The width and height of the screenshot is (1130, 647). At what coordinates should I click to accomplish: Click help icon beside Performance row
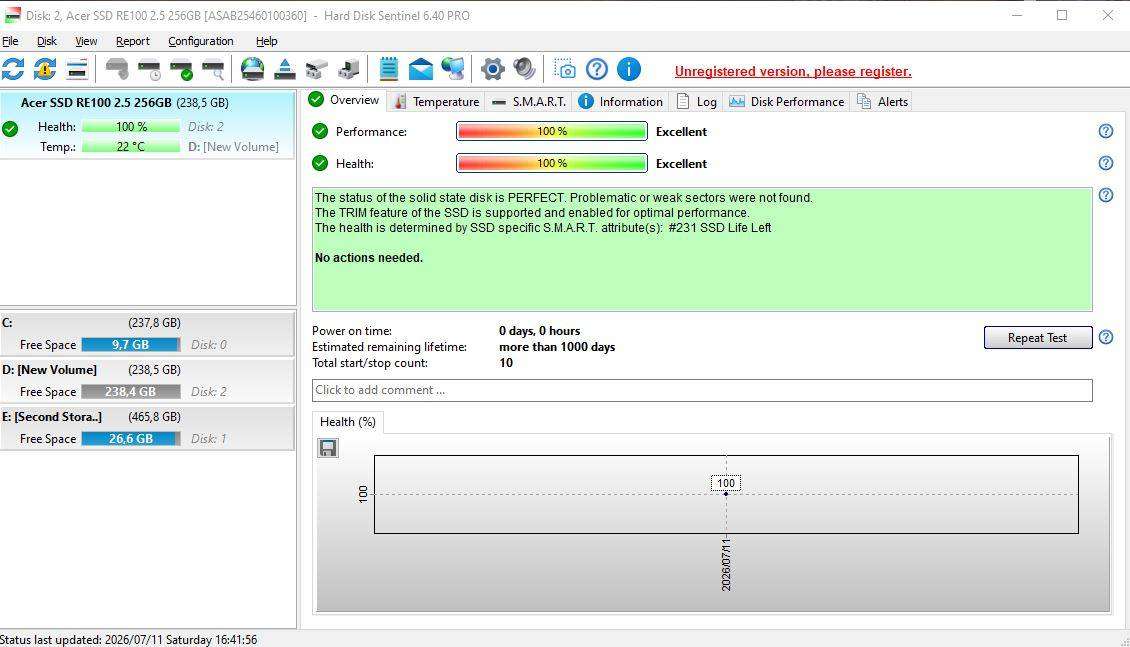pos(1105,131)
